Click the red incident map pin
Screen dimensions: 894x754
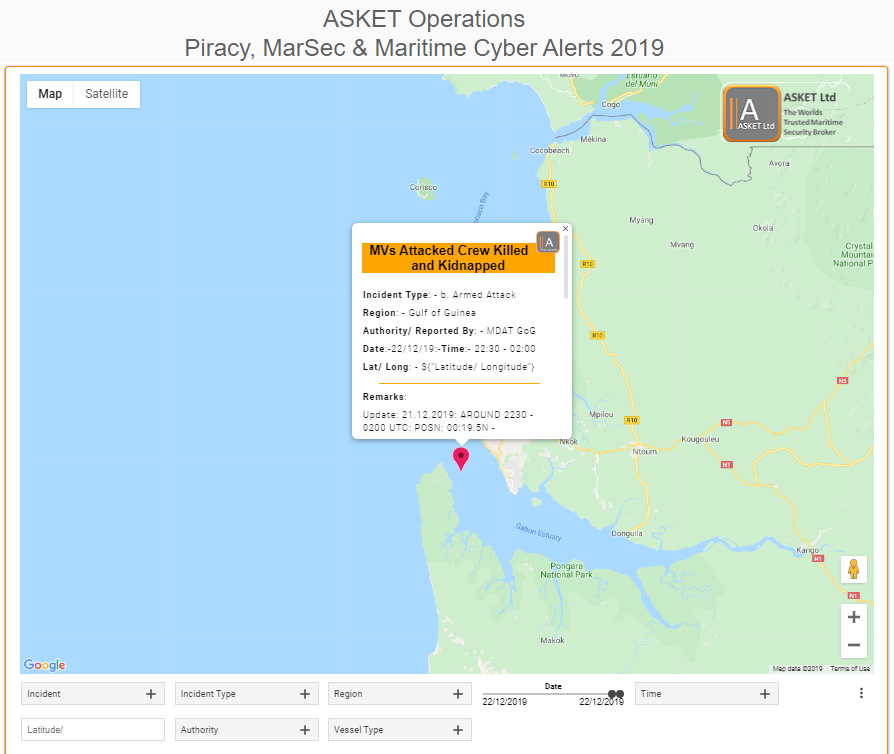(x=461, y=459)
